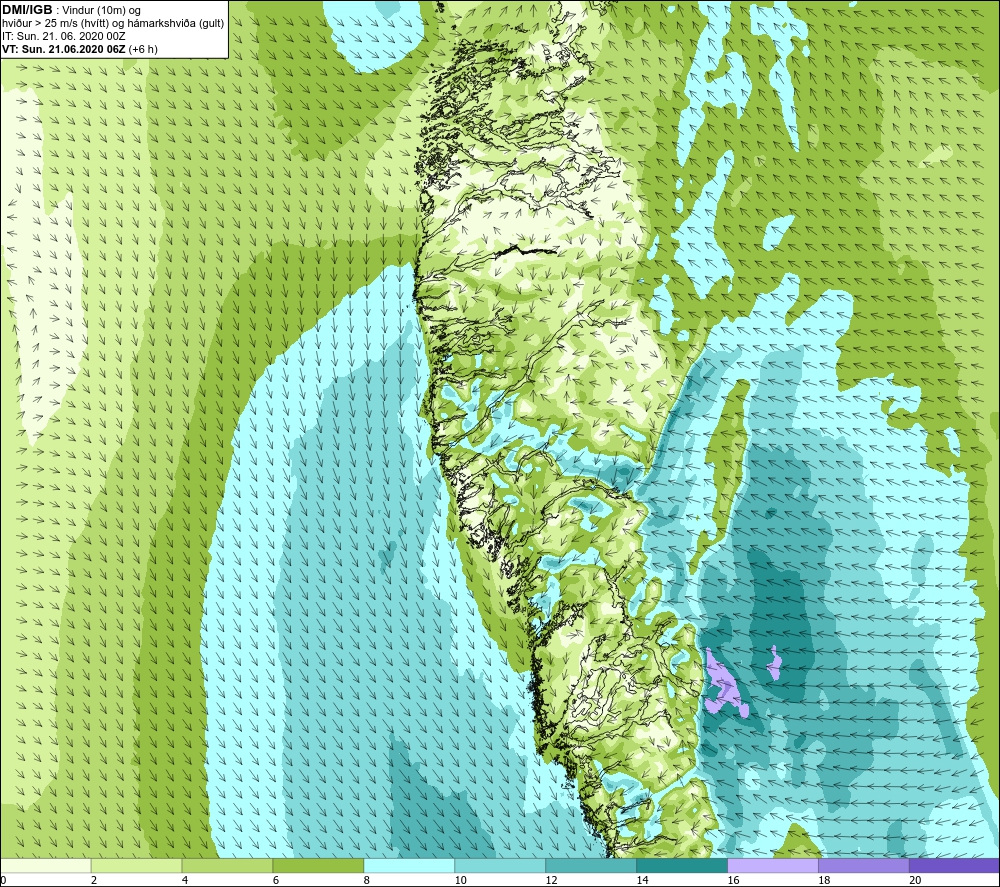This screenshot has height=887, width=1000.
Task: Click the legend value 2
Action: (x=94, y=880)
